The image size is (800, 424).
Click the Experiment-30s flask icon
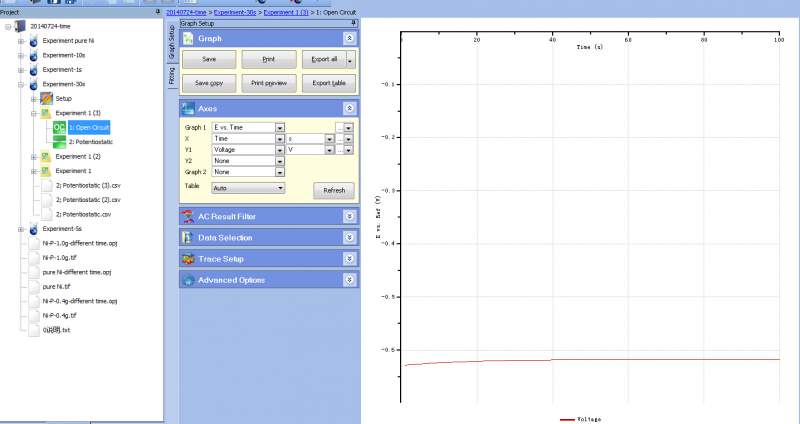(34, 84)
